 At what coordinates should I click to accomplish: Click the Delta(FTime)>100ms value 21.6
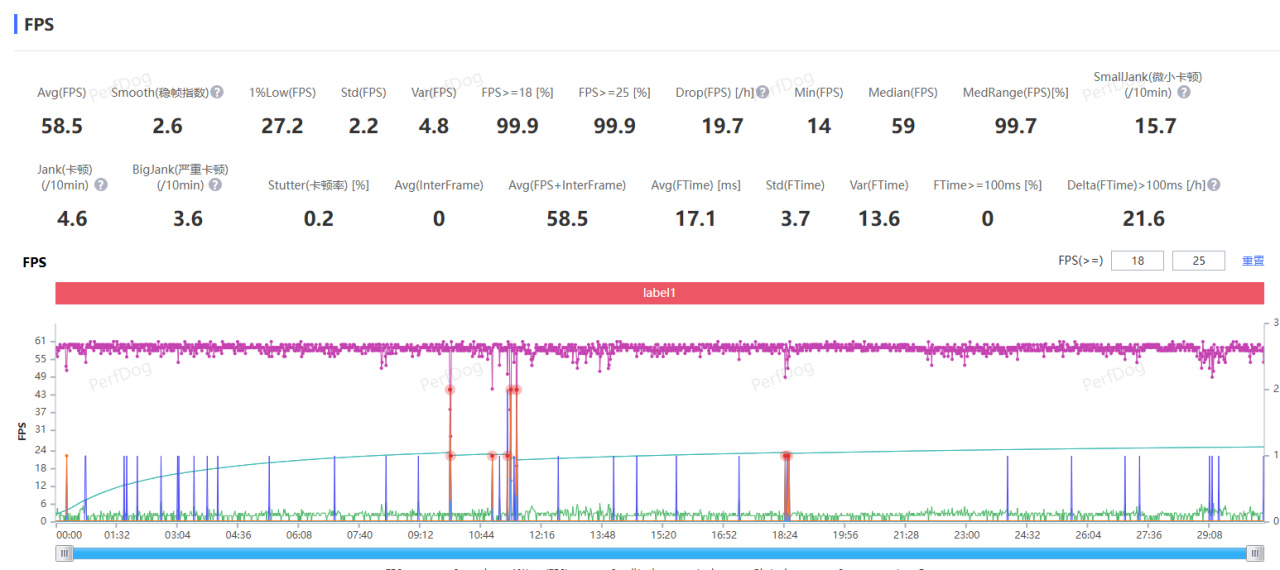[x=1144, y=219]
